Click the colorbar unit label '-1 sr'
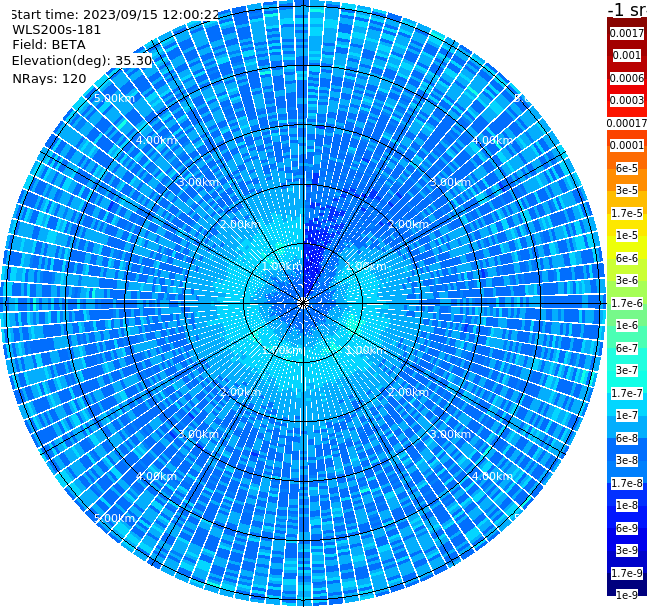Screen dimensions: 647x607 [627, 9]
